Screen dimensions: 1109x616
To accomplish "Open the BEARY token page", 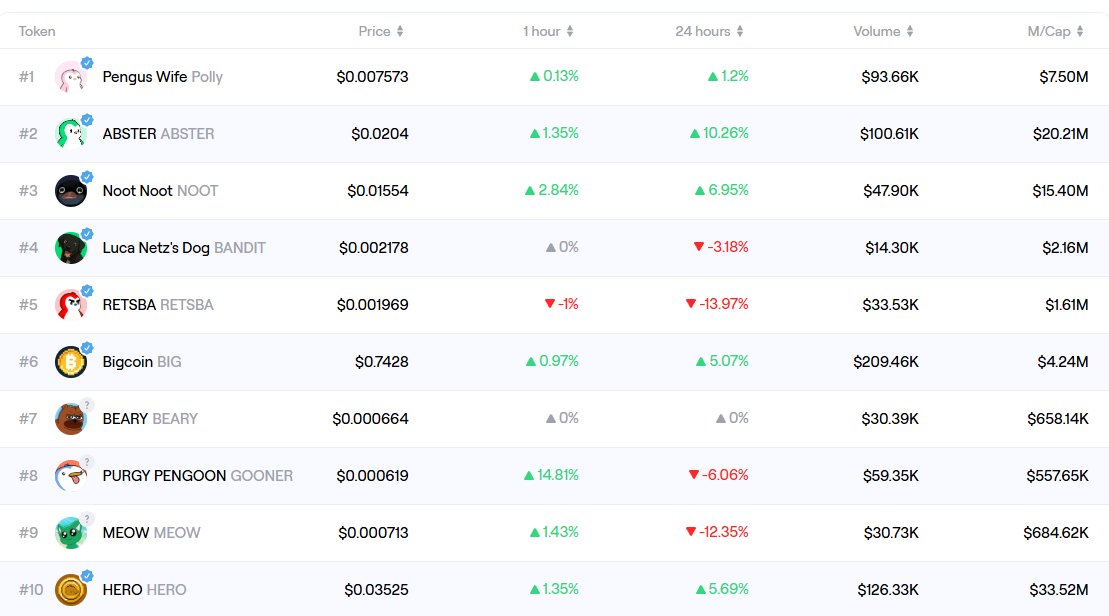I will 150,419.
